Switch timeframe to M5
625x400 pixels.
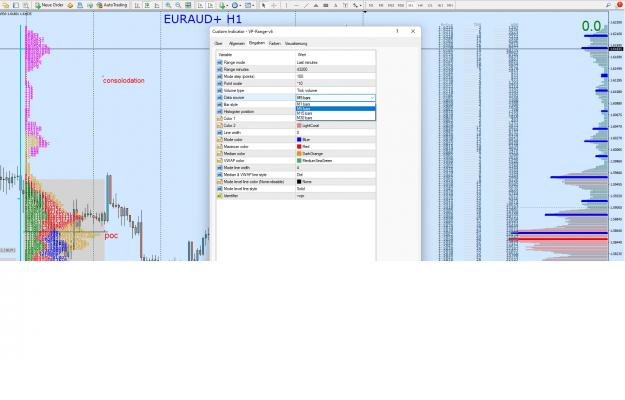tap(381, 5)
